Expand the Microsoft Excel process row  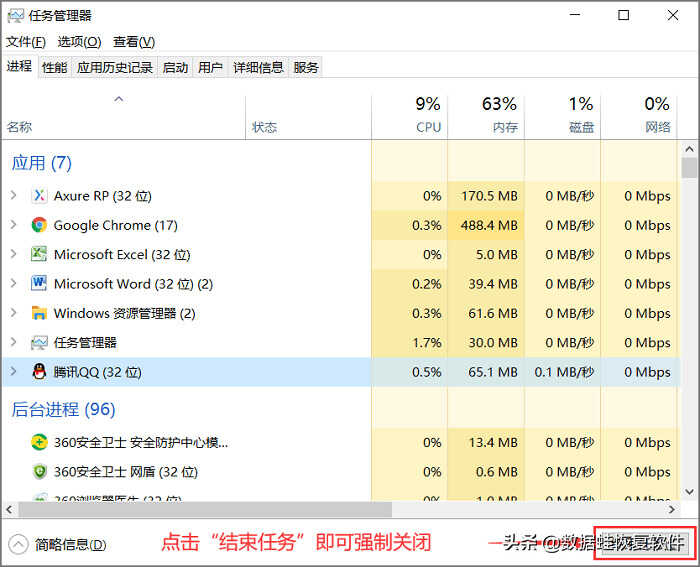13,254
